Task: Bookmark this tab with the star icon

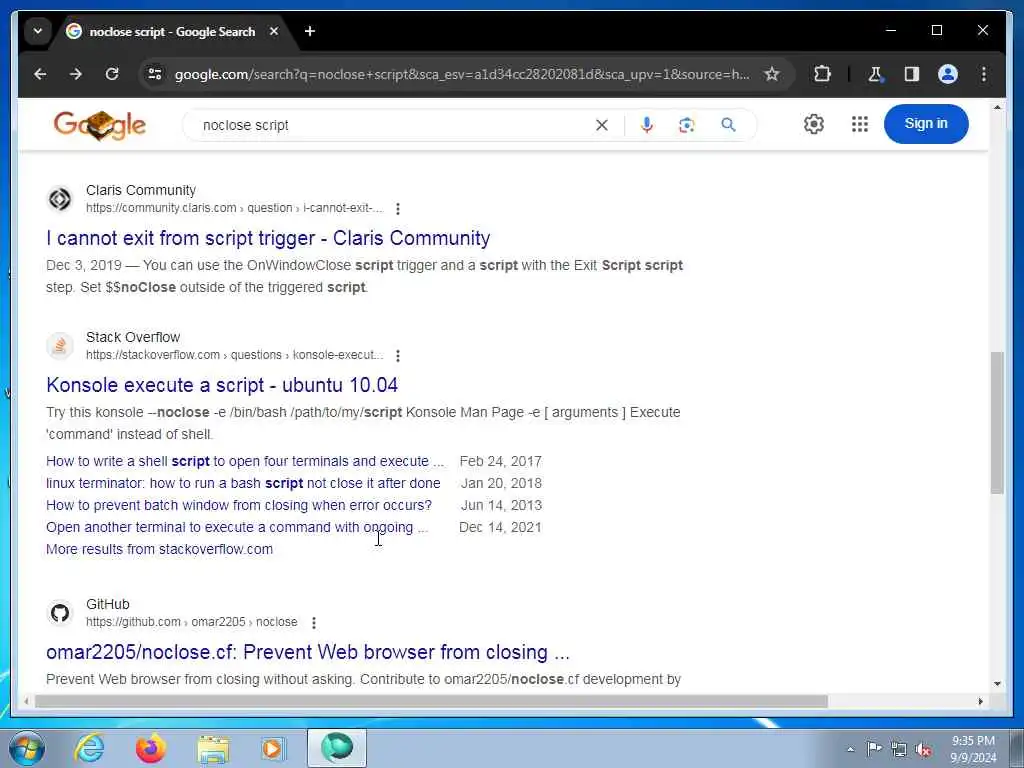Action: click(x=772, y=74)
